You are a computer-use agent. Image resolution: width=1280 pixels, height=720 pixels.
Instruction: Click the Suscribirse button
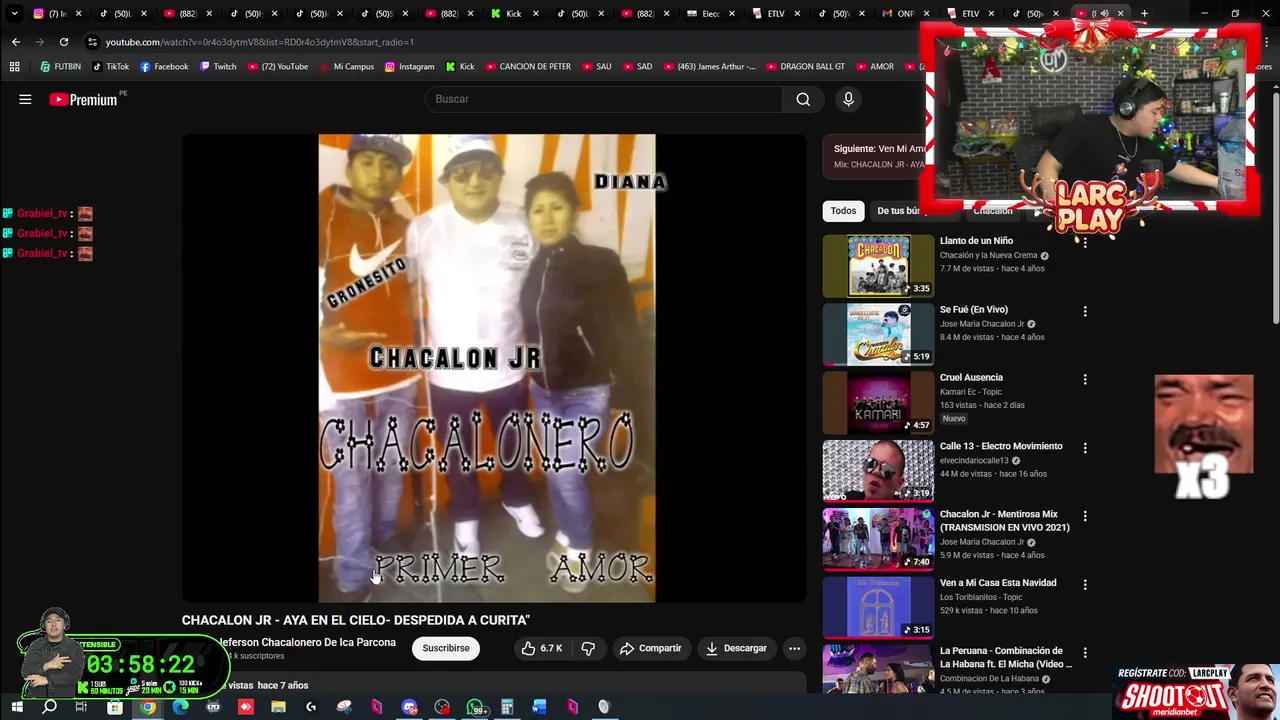click(x=446, y=648)
